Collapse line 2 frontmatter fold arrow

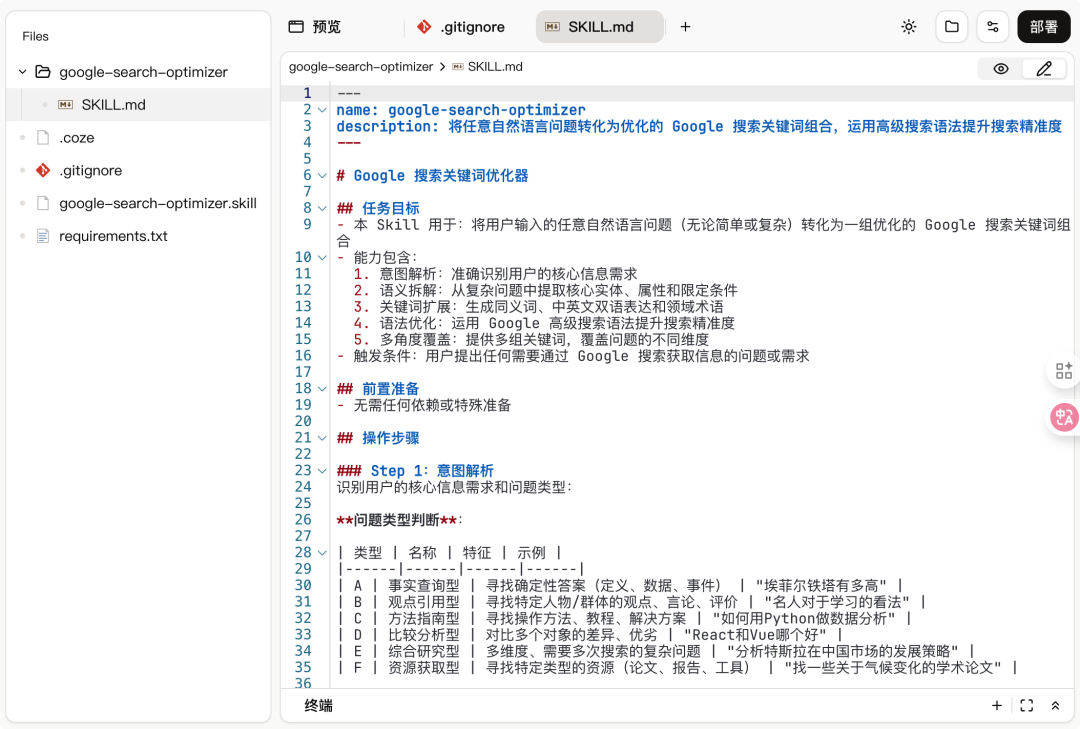tap(322, 109)
